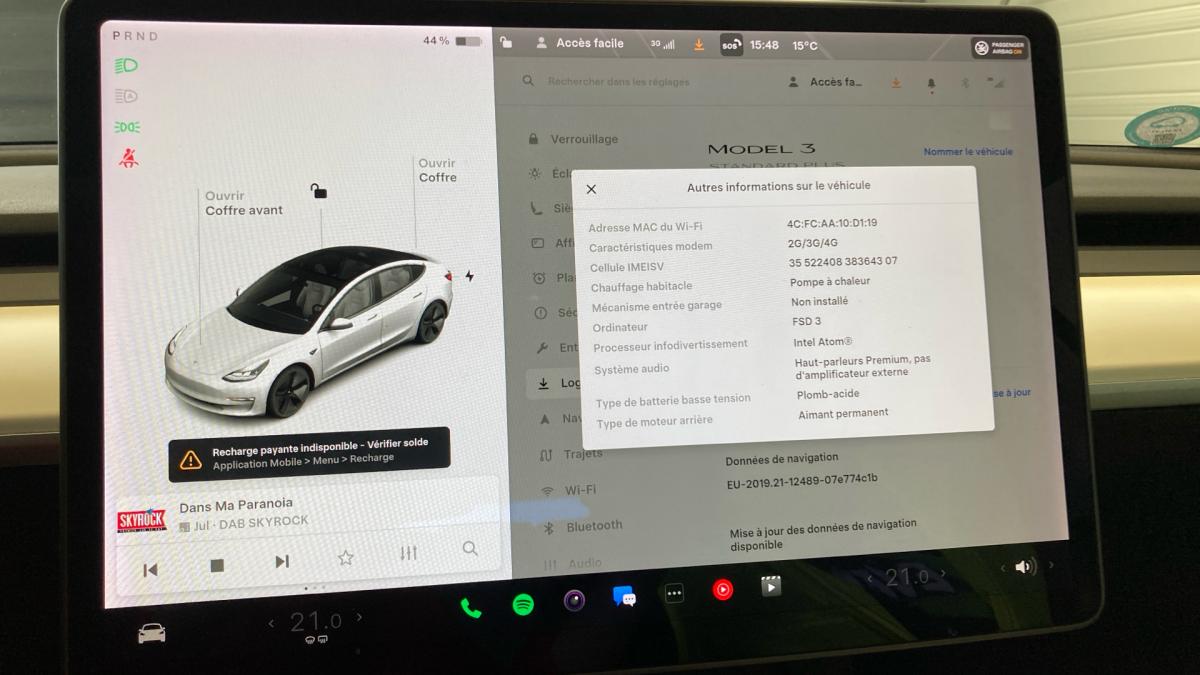Tap the red seatbelt warning icon
Image resolution: width=1200 pixels, height=675 pixels.
click(x=128, y=158)
